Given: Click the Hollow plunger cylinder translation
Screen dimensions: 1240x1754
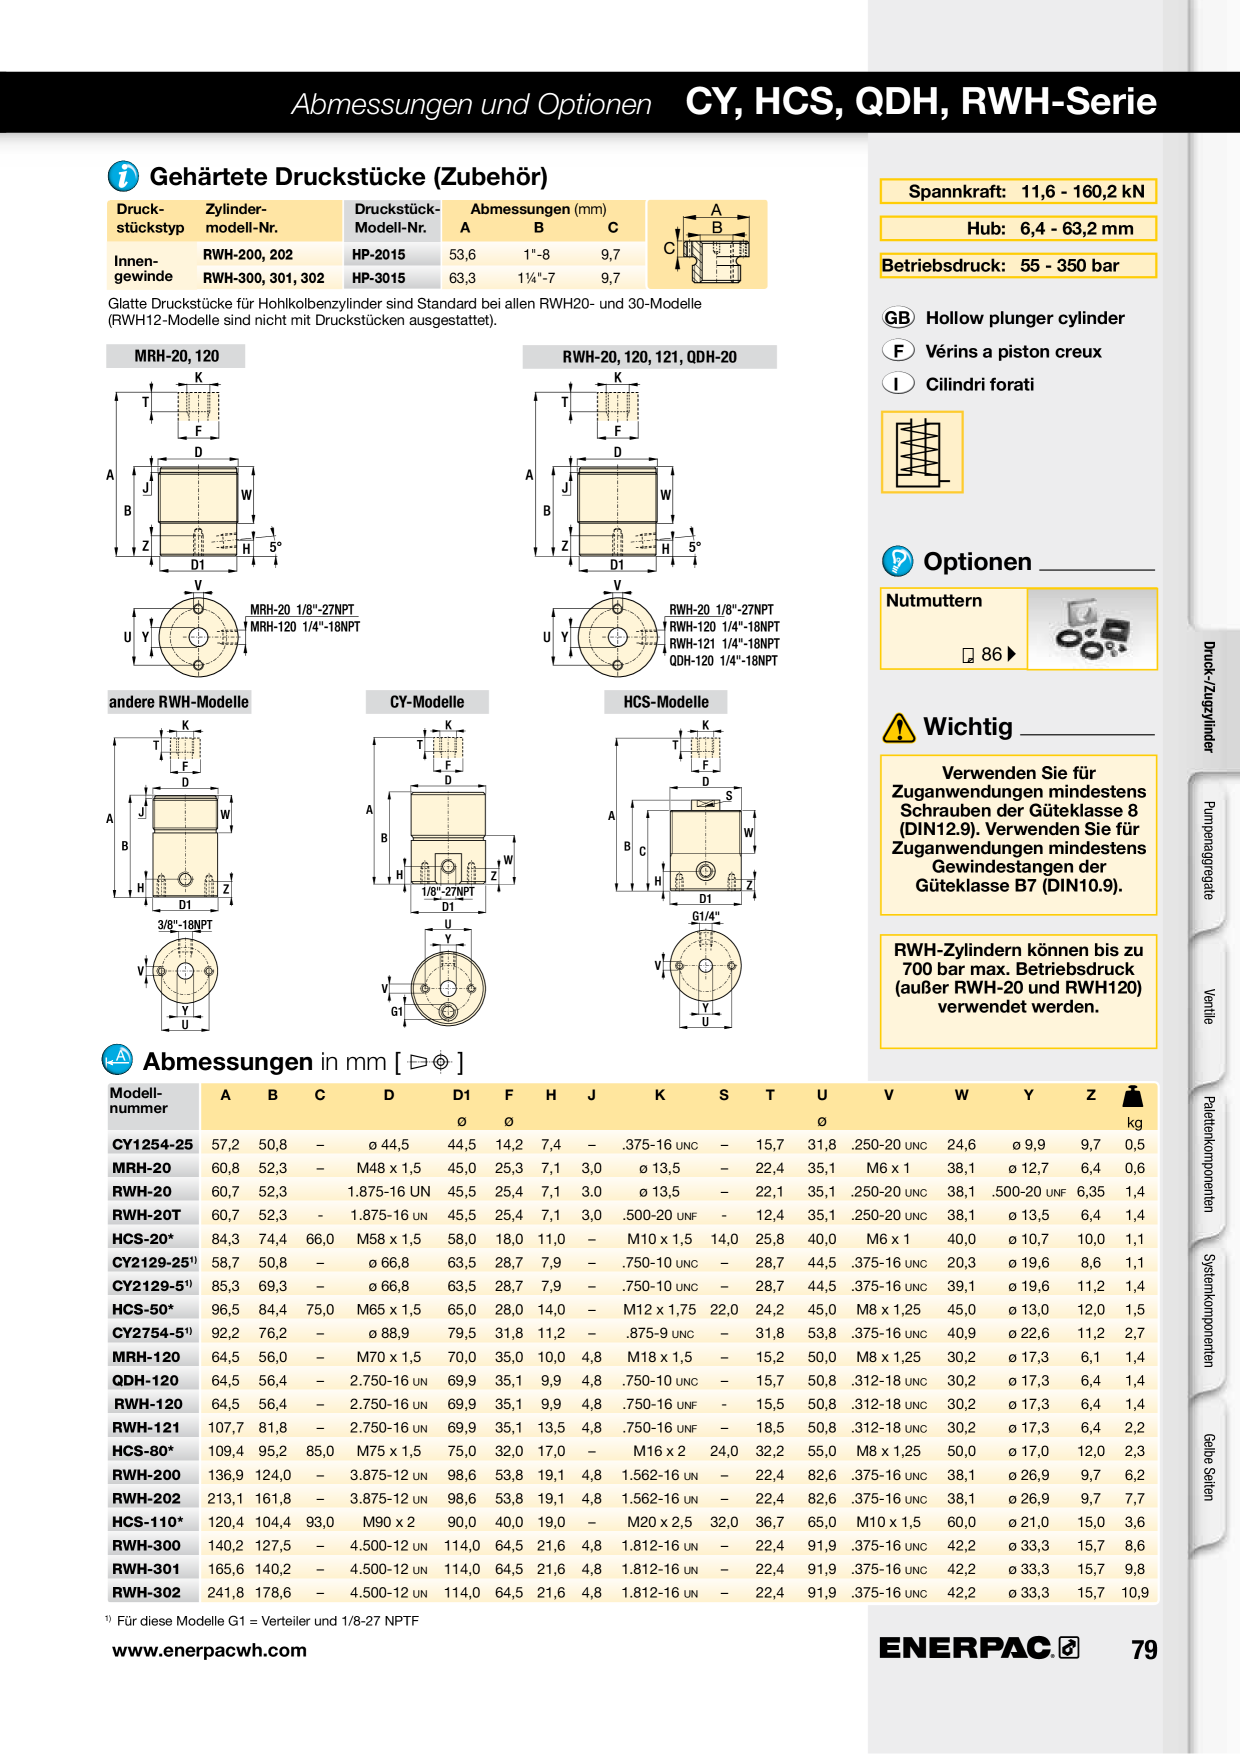Looking at the screenshot, I should 1025,318.
